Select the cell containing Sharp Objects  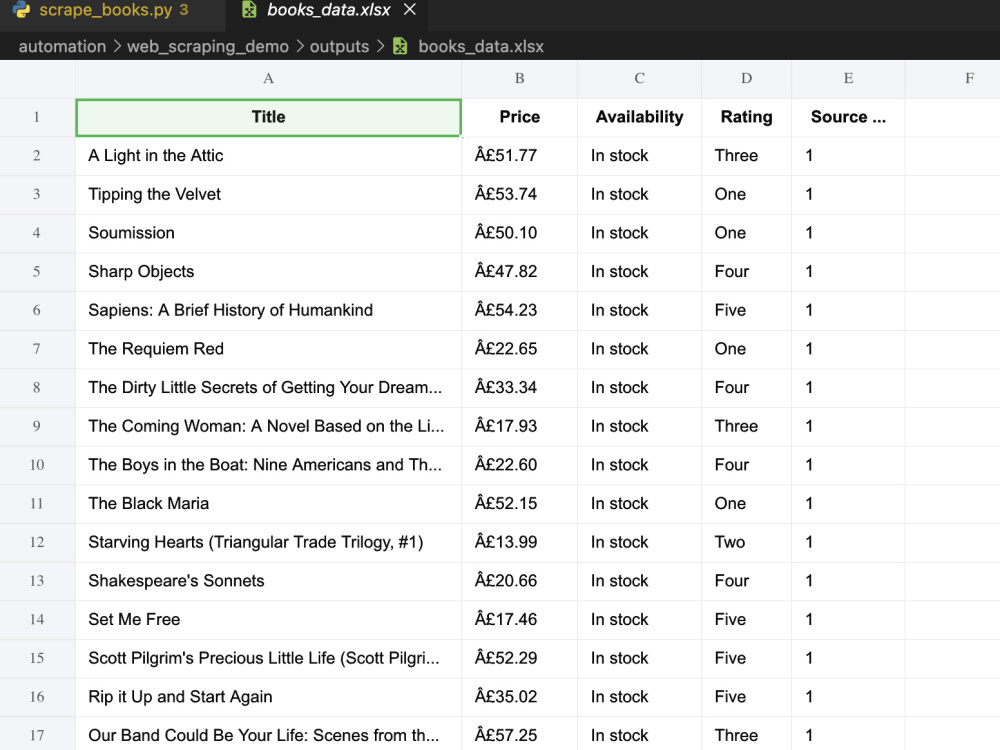[x=268, y=272]
